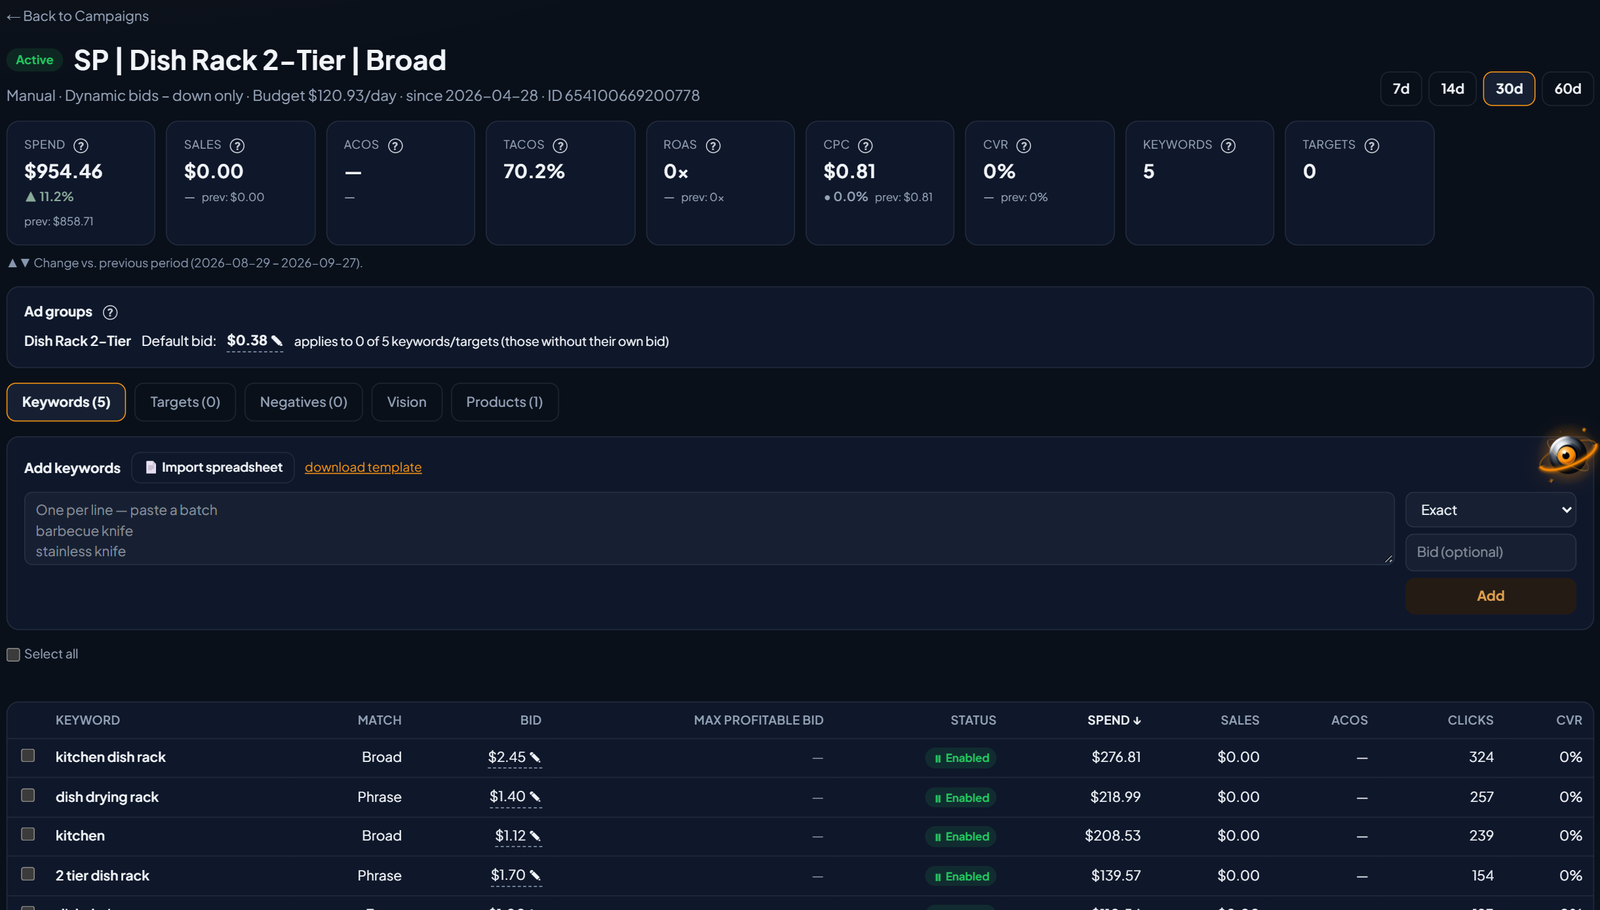Tick checkbox for kitchen dish rack row
This screenshot has height=910, width=1600.
28,756
